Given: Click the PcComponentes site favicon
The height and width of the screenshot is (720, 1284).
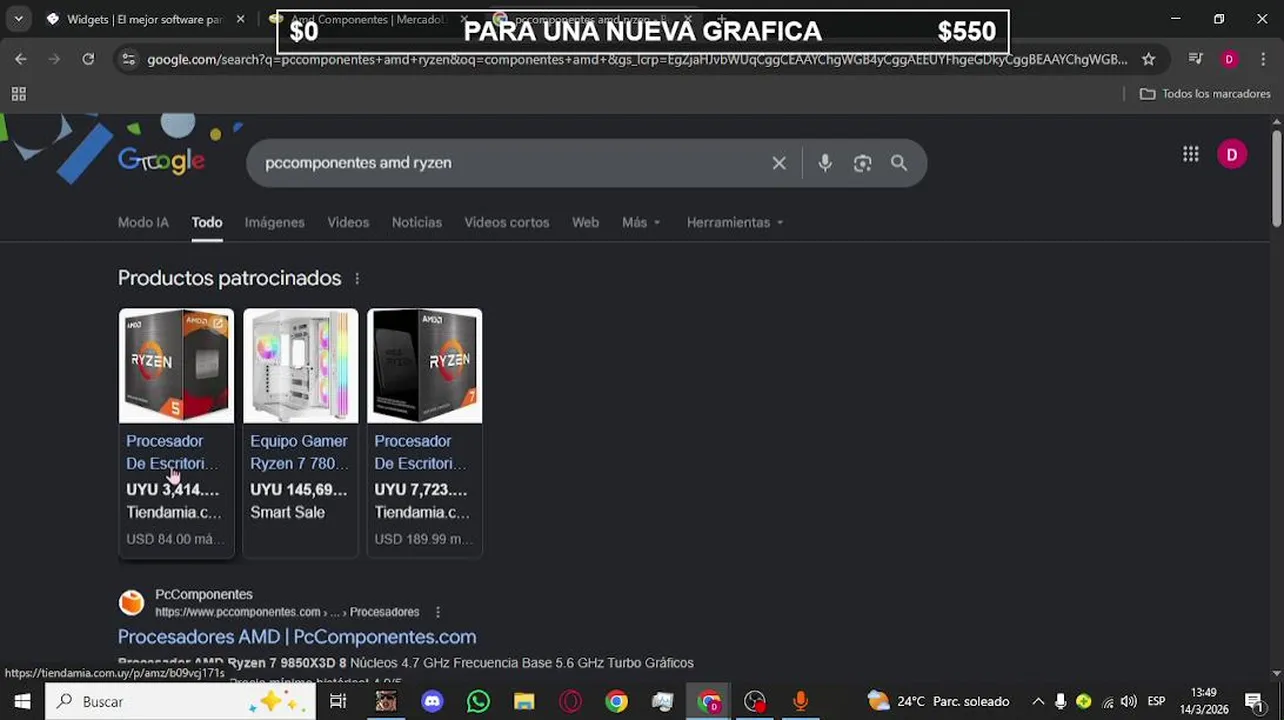Looking at the screenshot, I should (131, 602).
